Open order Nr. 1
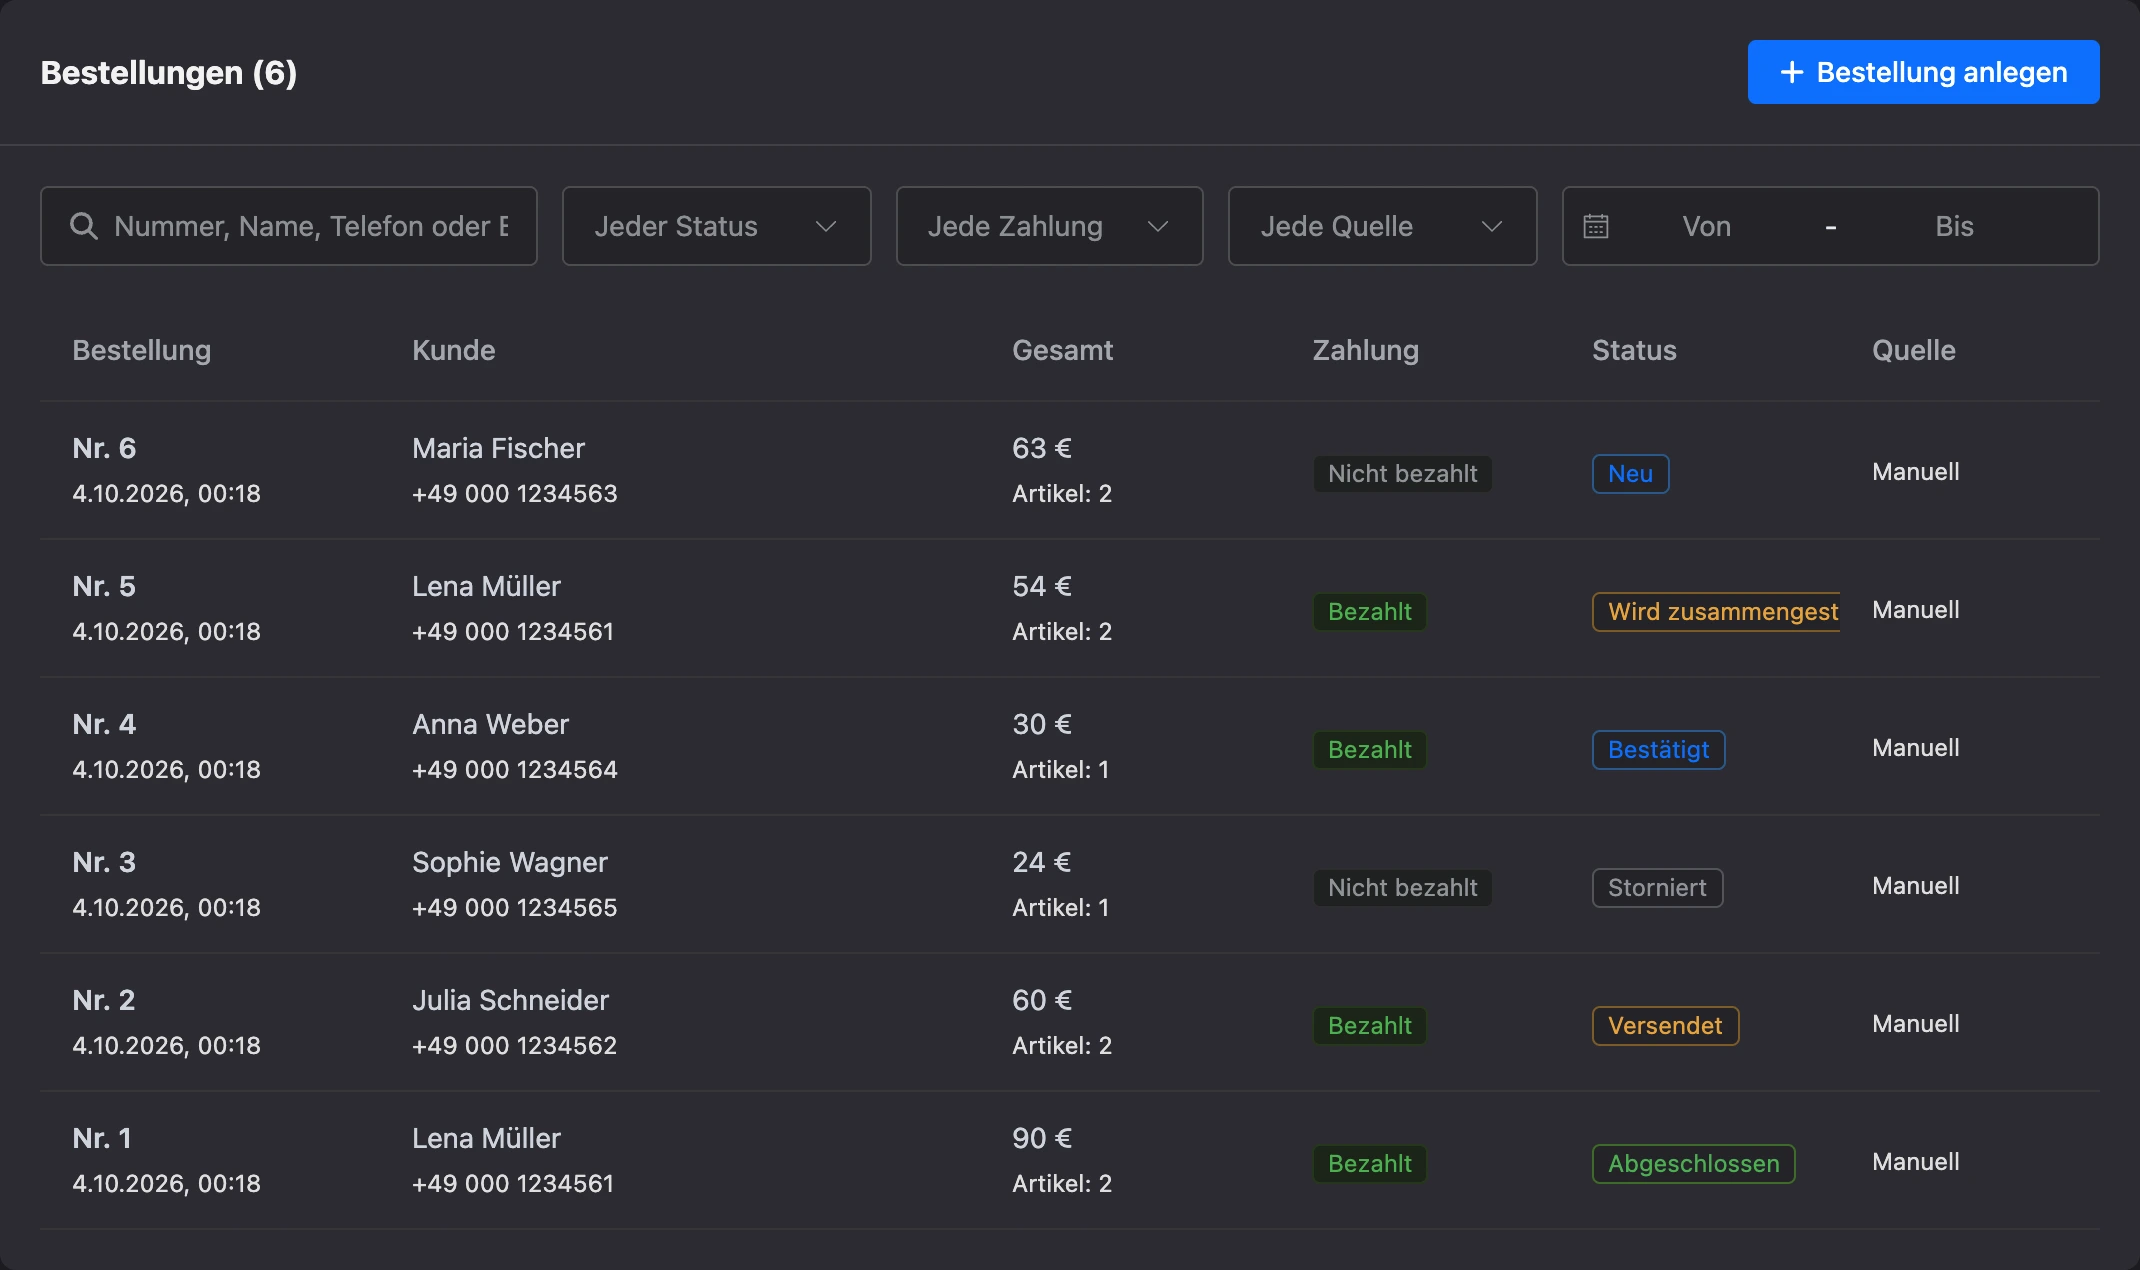This screenshot has width=2140, height=1270. [102, 1138]
